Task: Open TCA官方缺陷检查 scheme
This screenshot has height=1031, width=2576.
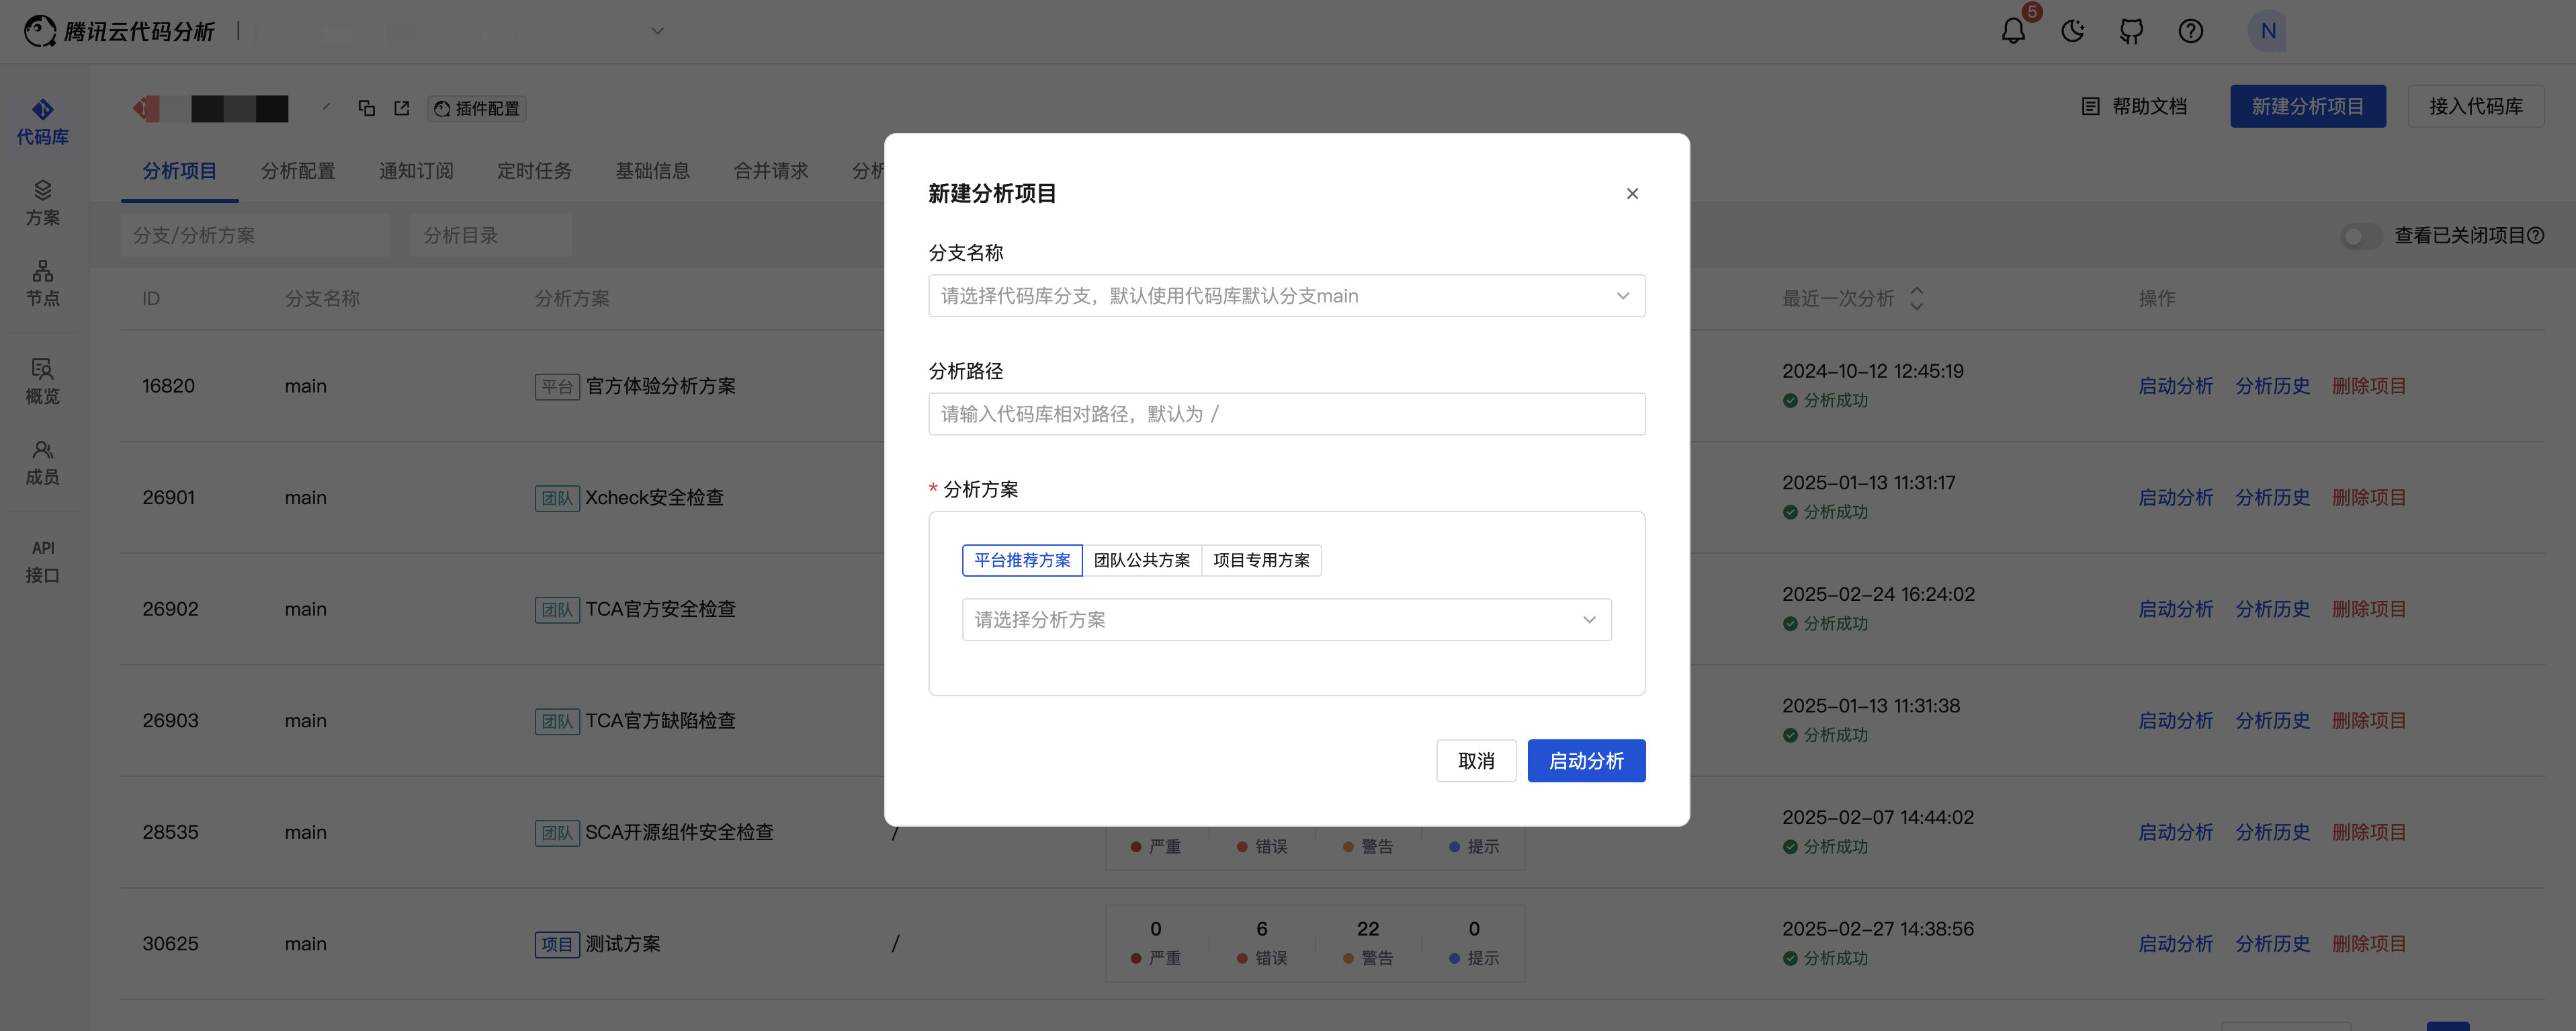Action: [660, 721]
